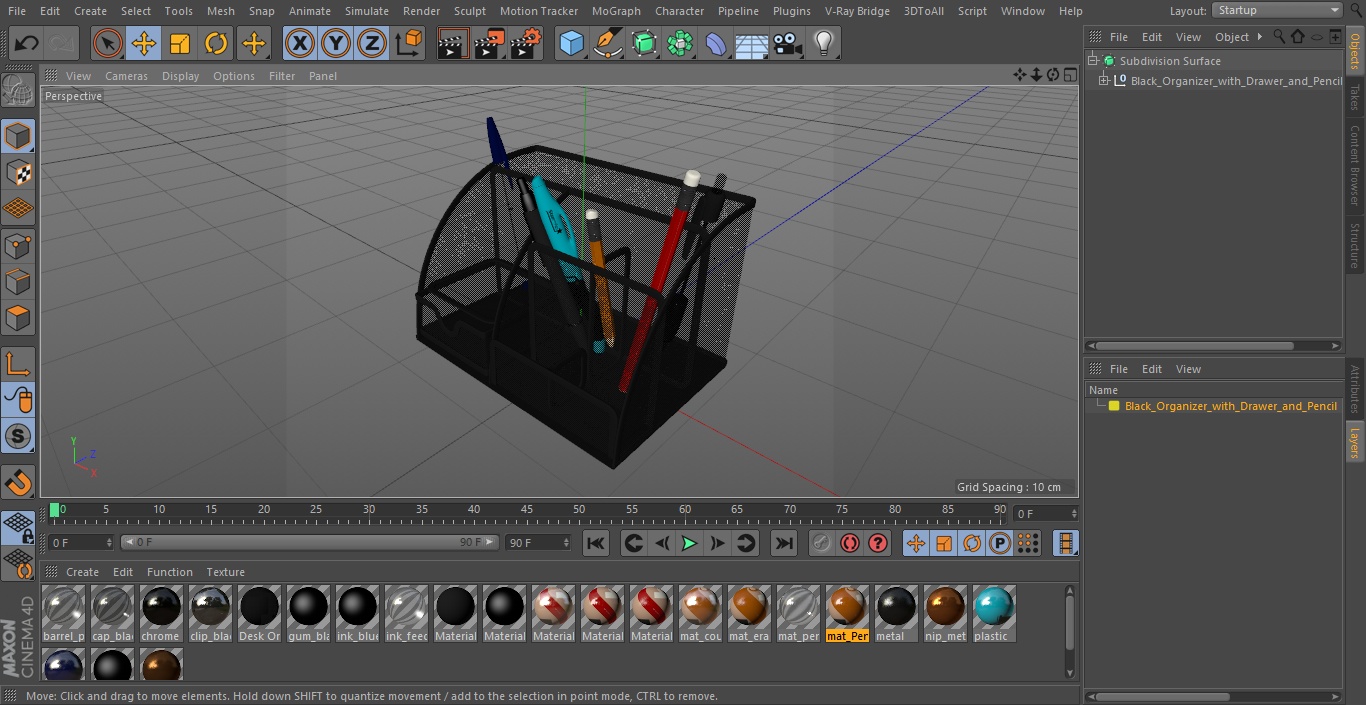This screenshot has height=705, width=1366.
Task: Open the Simulate menu
Action: (367, 11)
